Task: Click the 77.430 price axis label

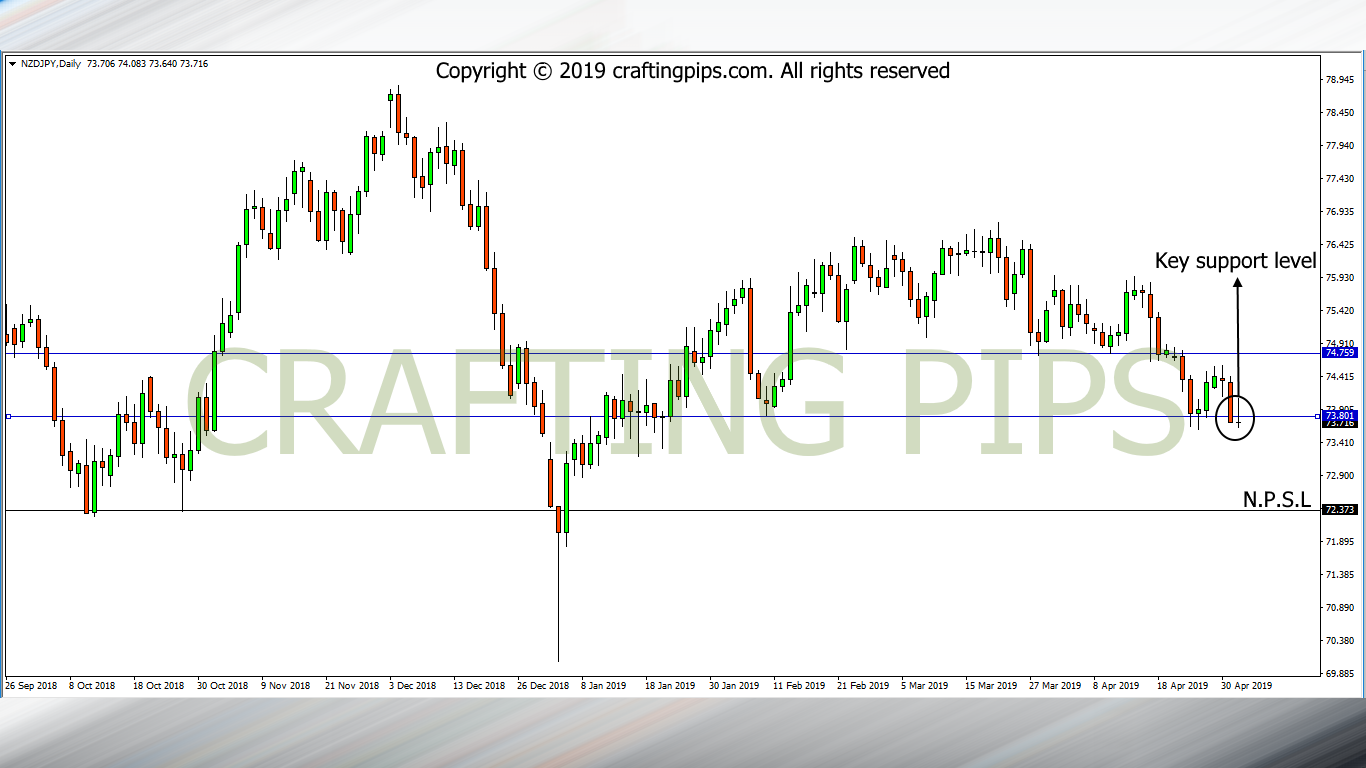Action: click(1340, 178)
